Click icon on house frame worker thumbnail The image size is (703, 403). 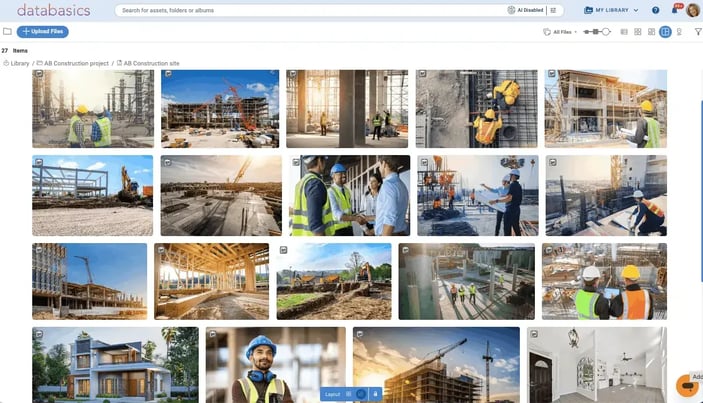552,74
